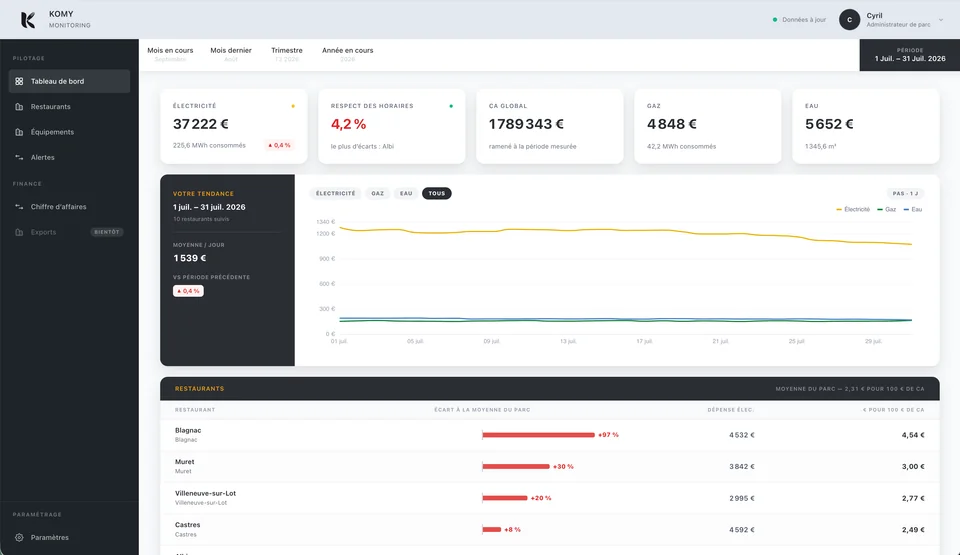Screen dimensions: 960x555
Task: Click the Gaz 4 848 € card
Action: [708, 126]
